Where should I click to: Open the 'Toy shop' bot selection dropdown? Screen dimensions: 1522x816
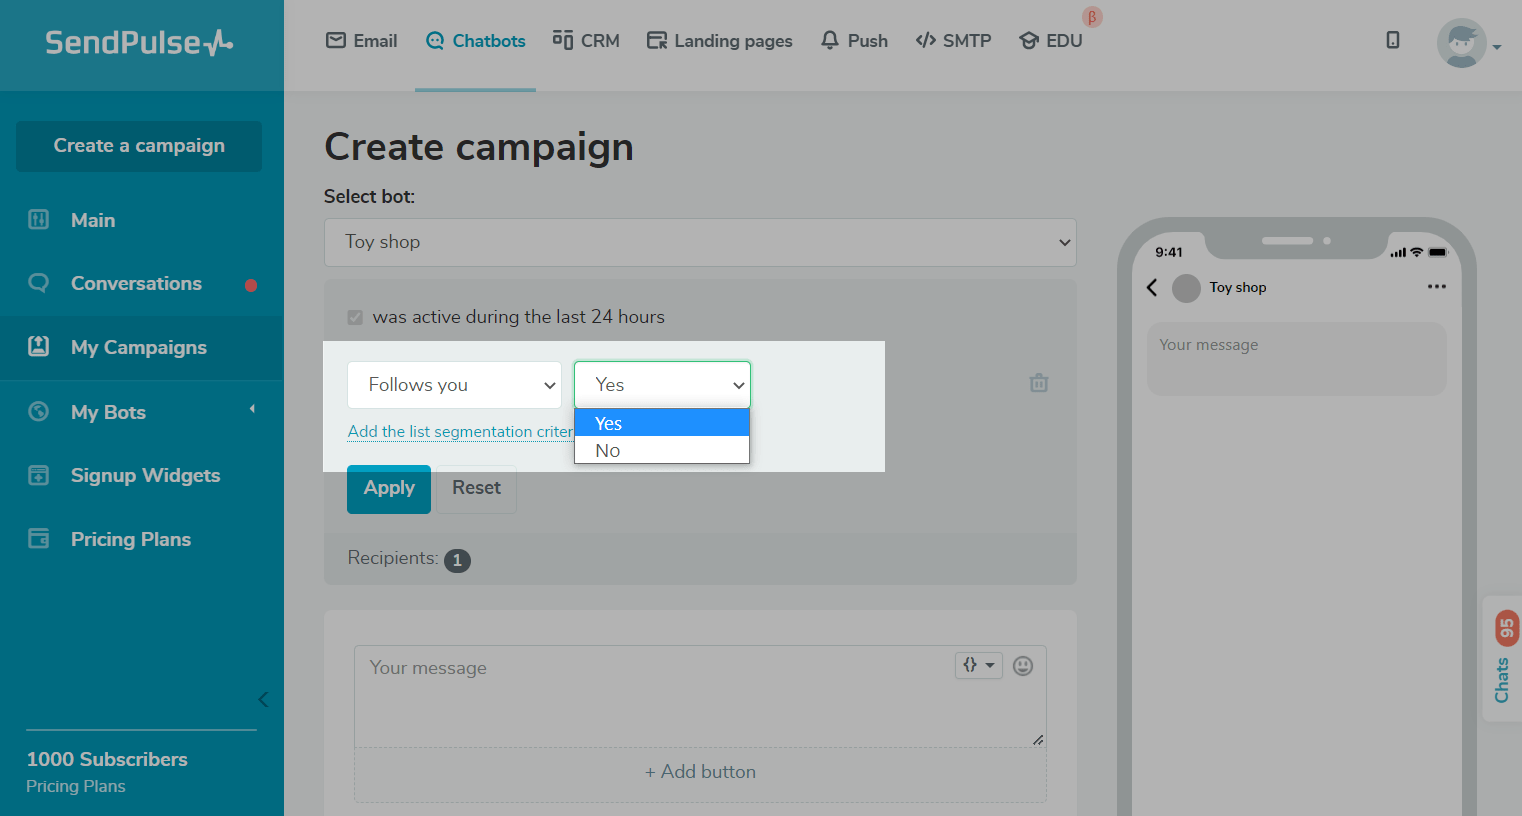699,242
